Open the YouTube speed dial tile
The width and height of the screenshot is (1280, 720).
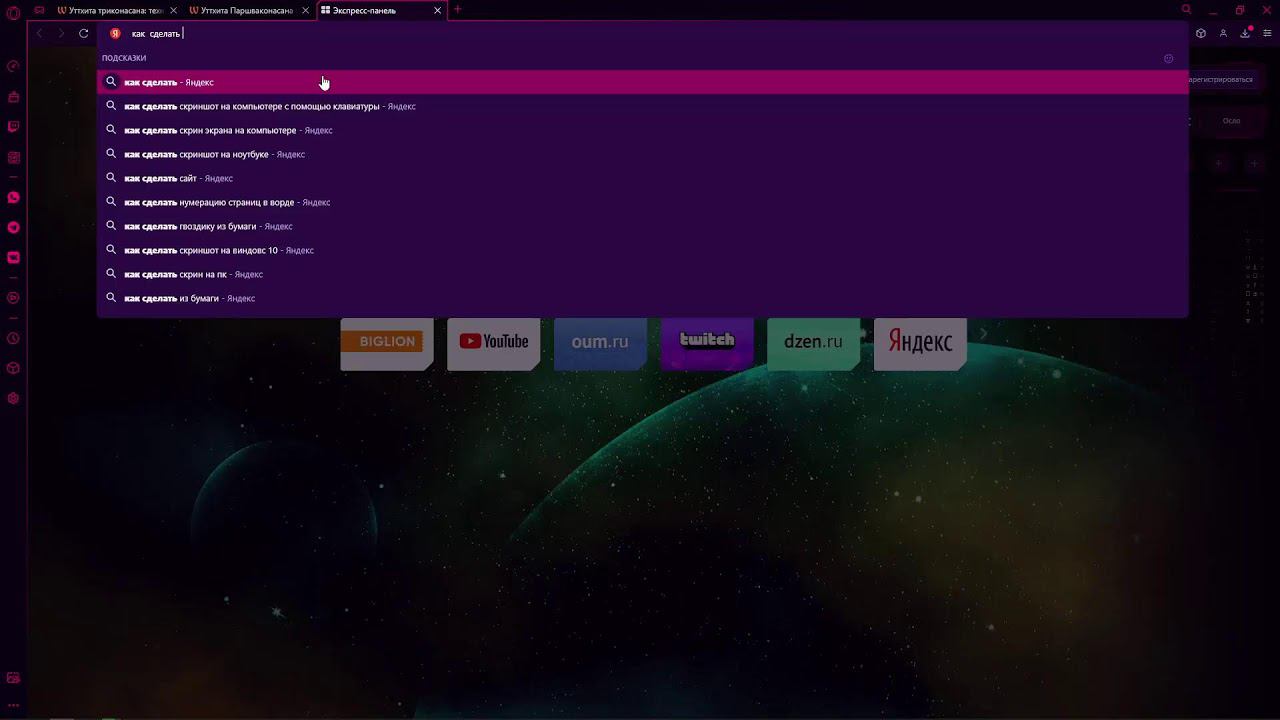click(x=494, y=343)
